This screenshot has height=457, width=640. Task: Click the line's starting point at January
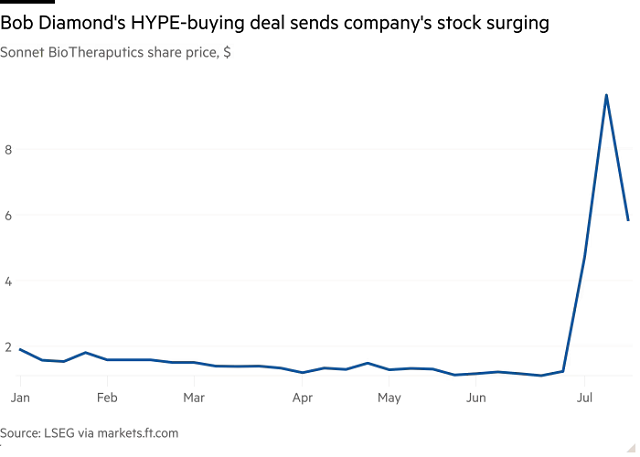20,350
